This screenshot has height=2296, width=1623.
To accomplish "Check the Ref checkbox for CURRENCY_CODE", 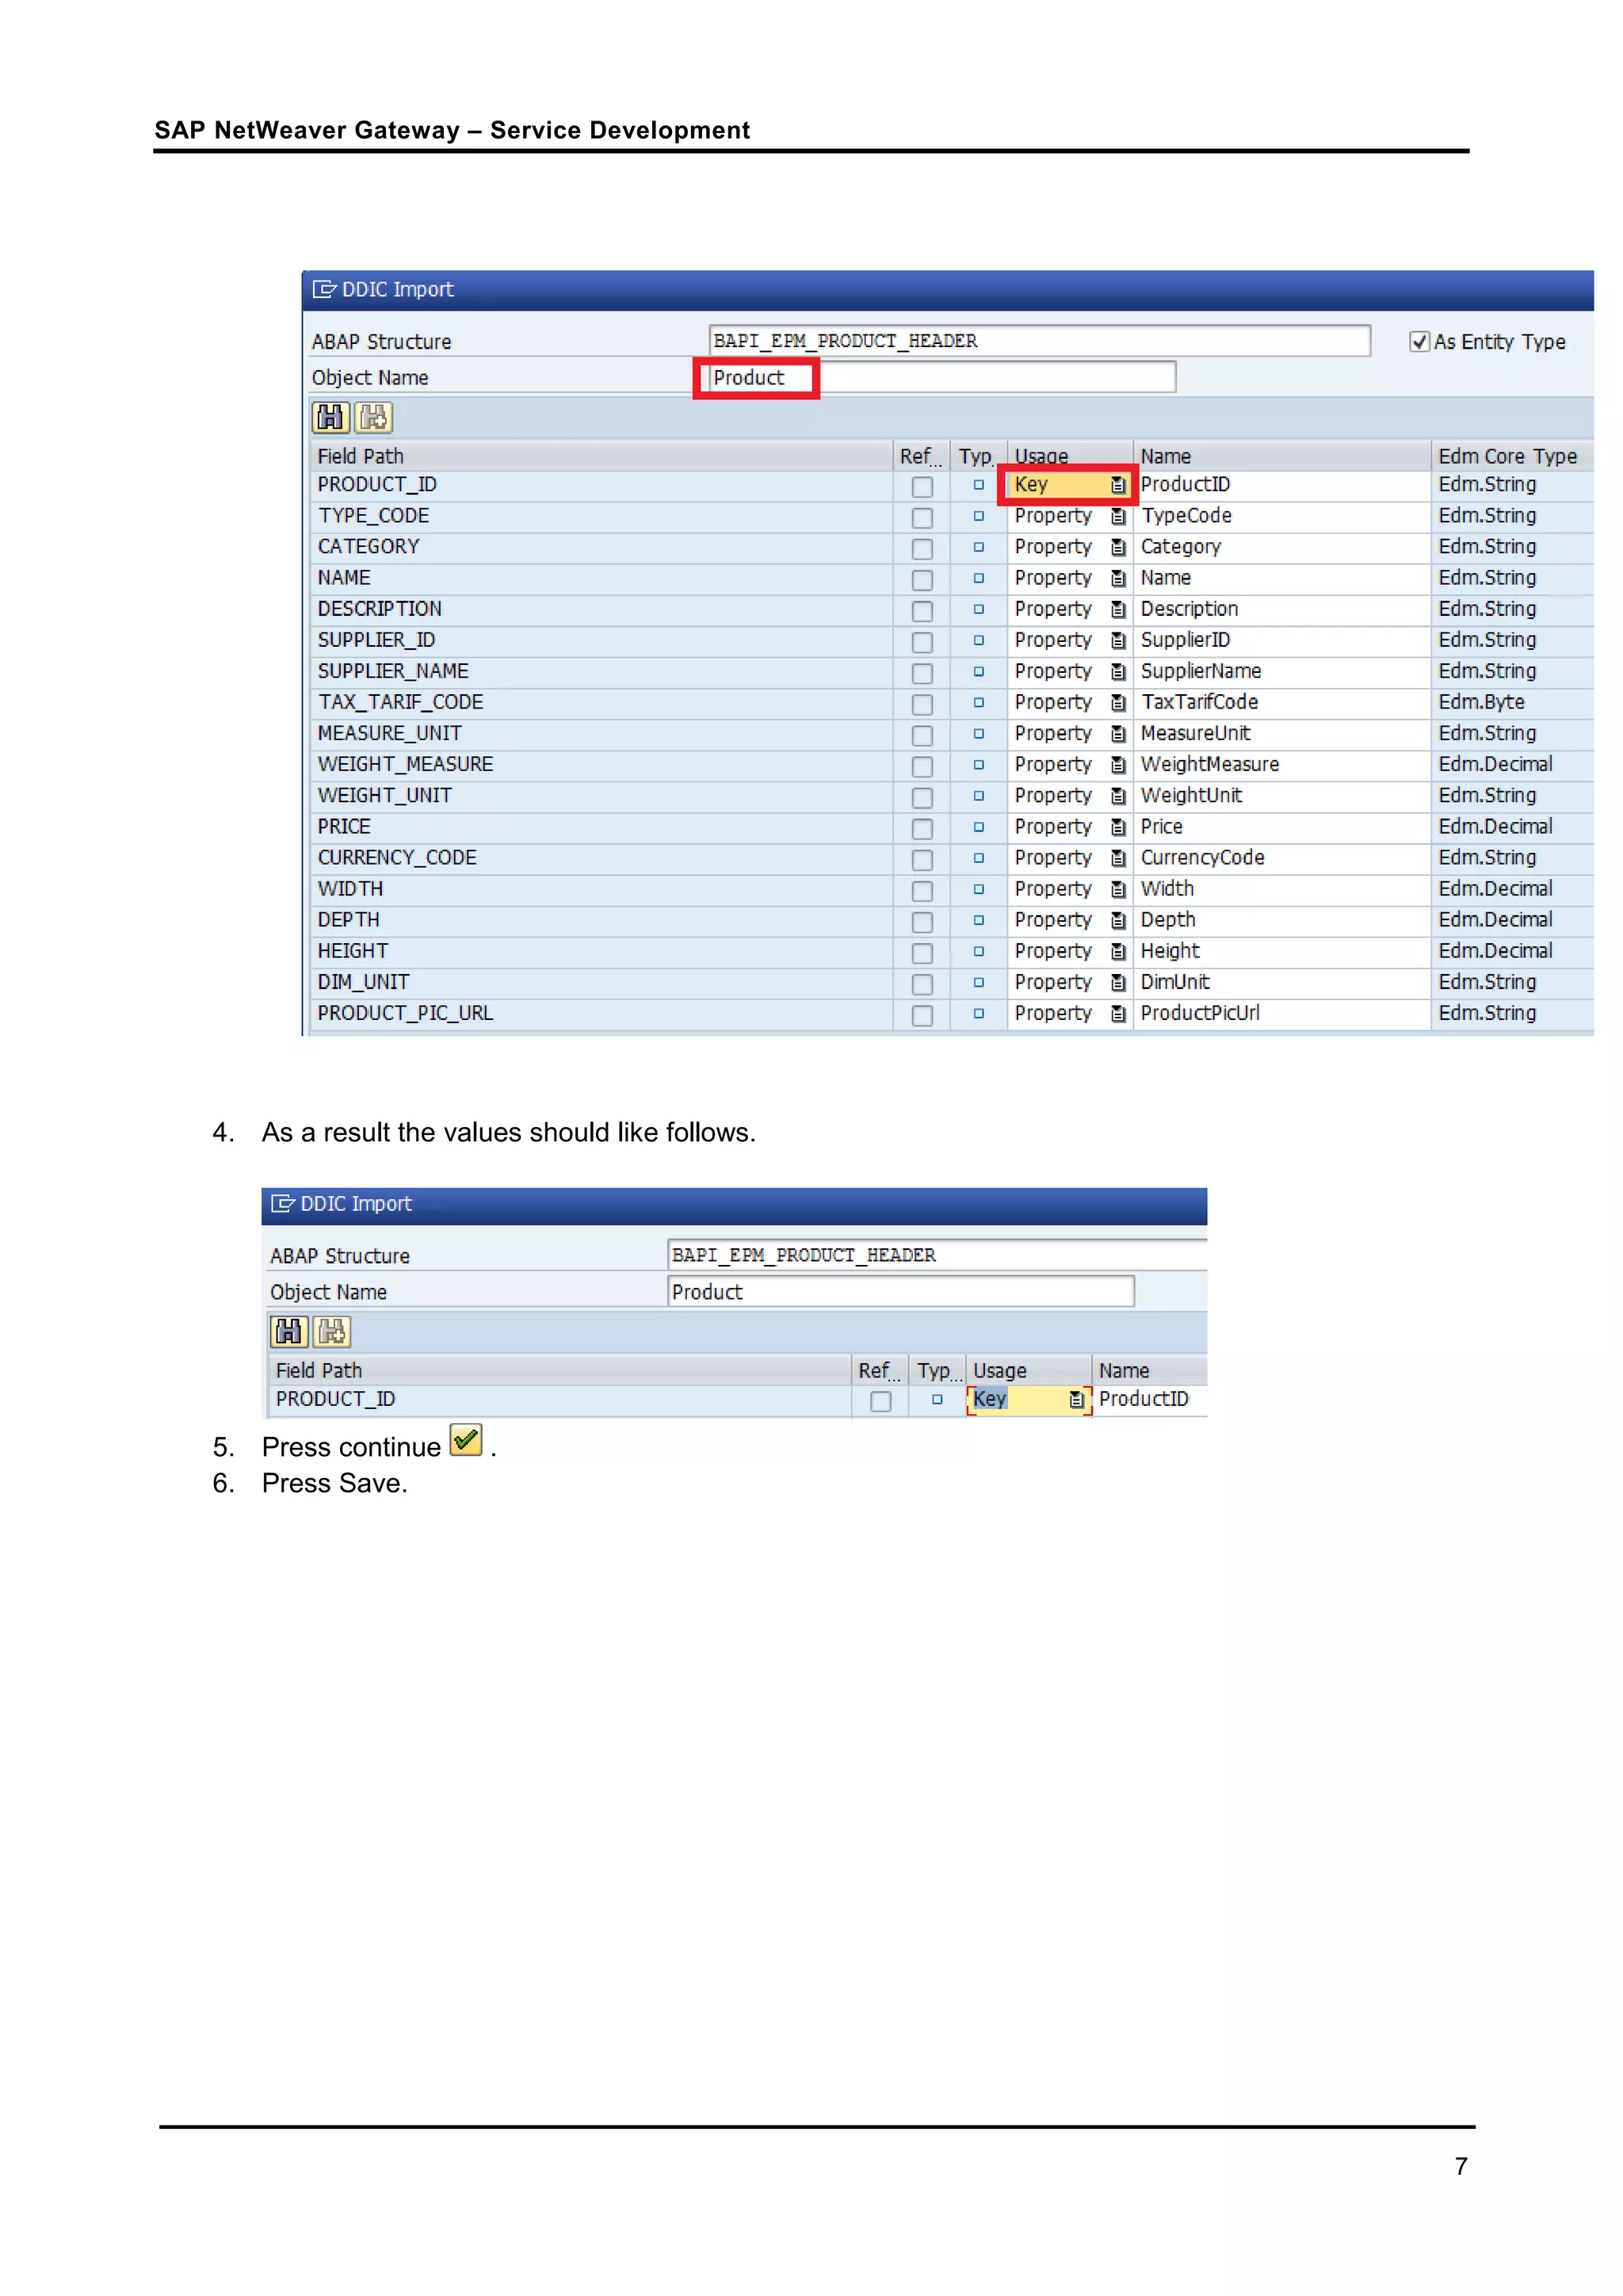I will pyautogui.click(x=922, y=860).
